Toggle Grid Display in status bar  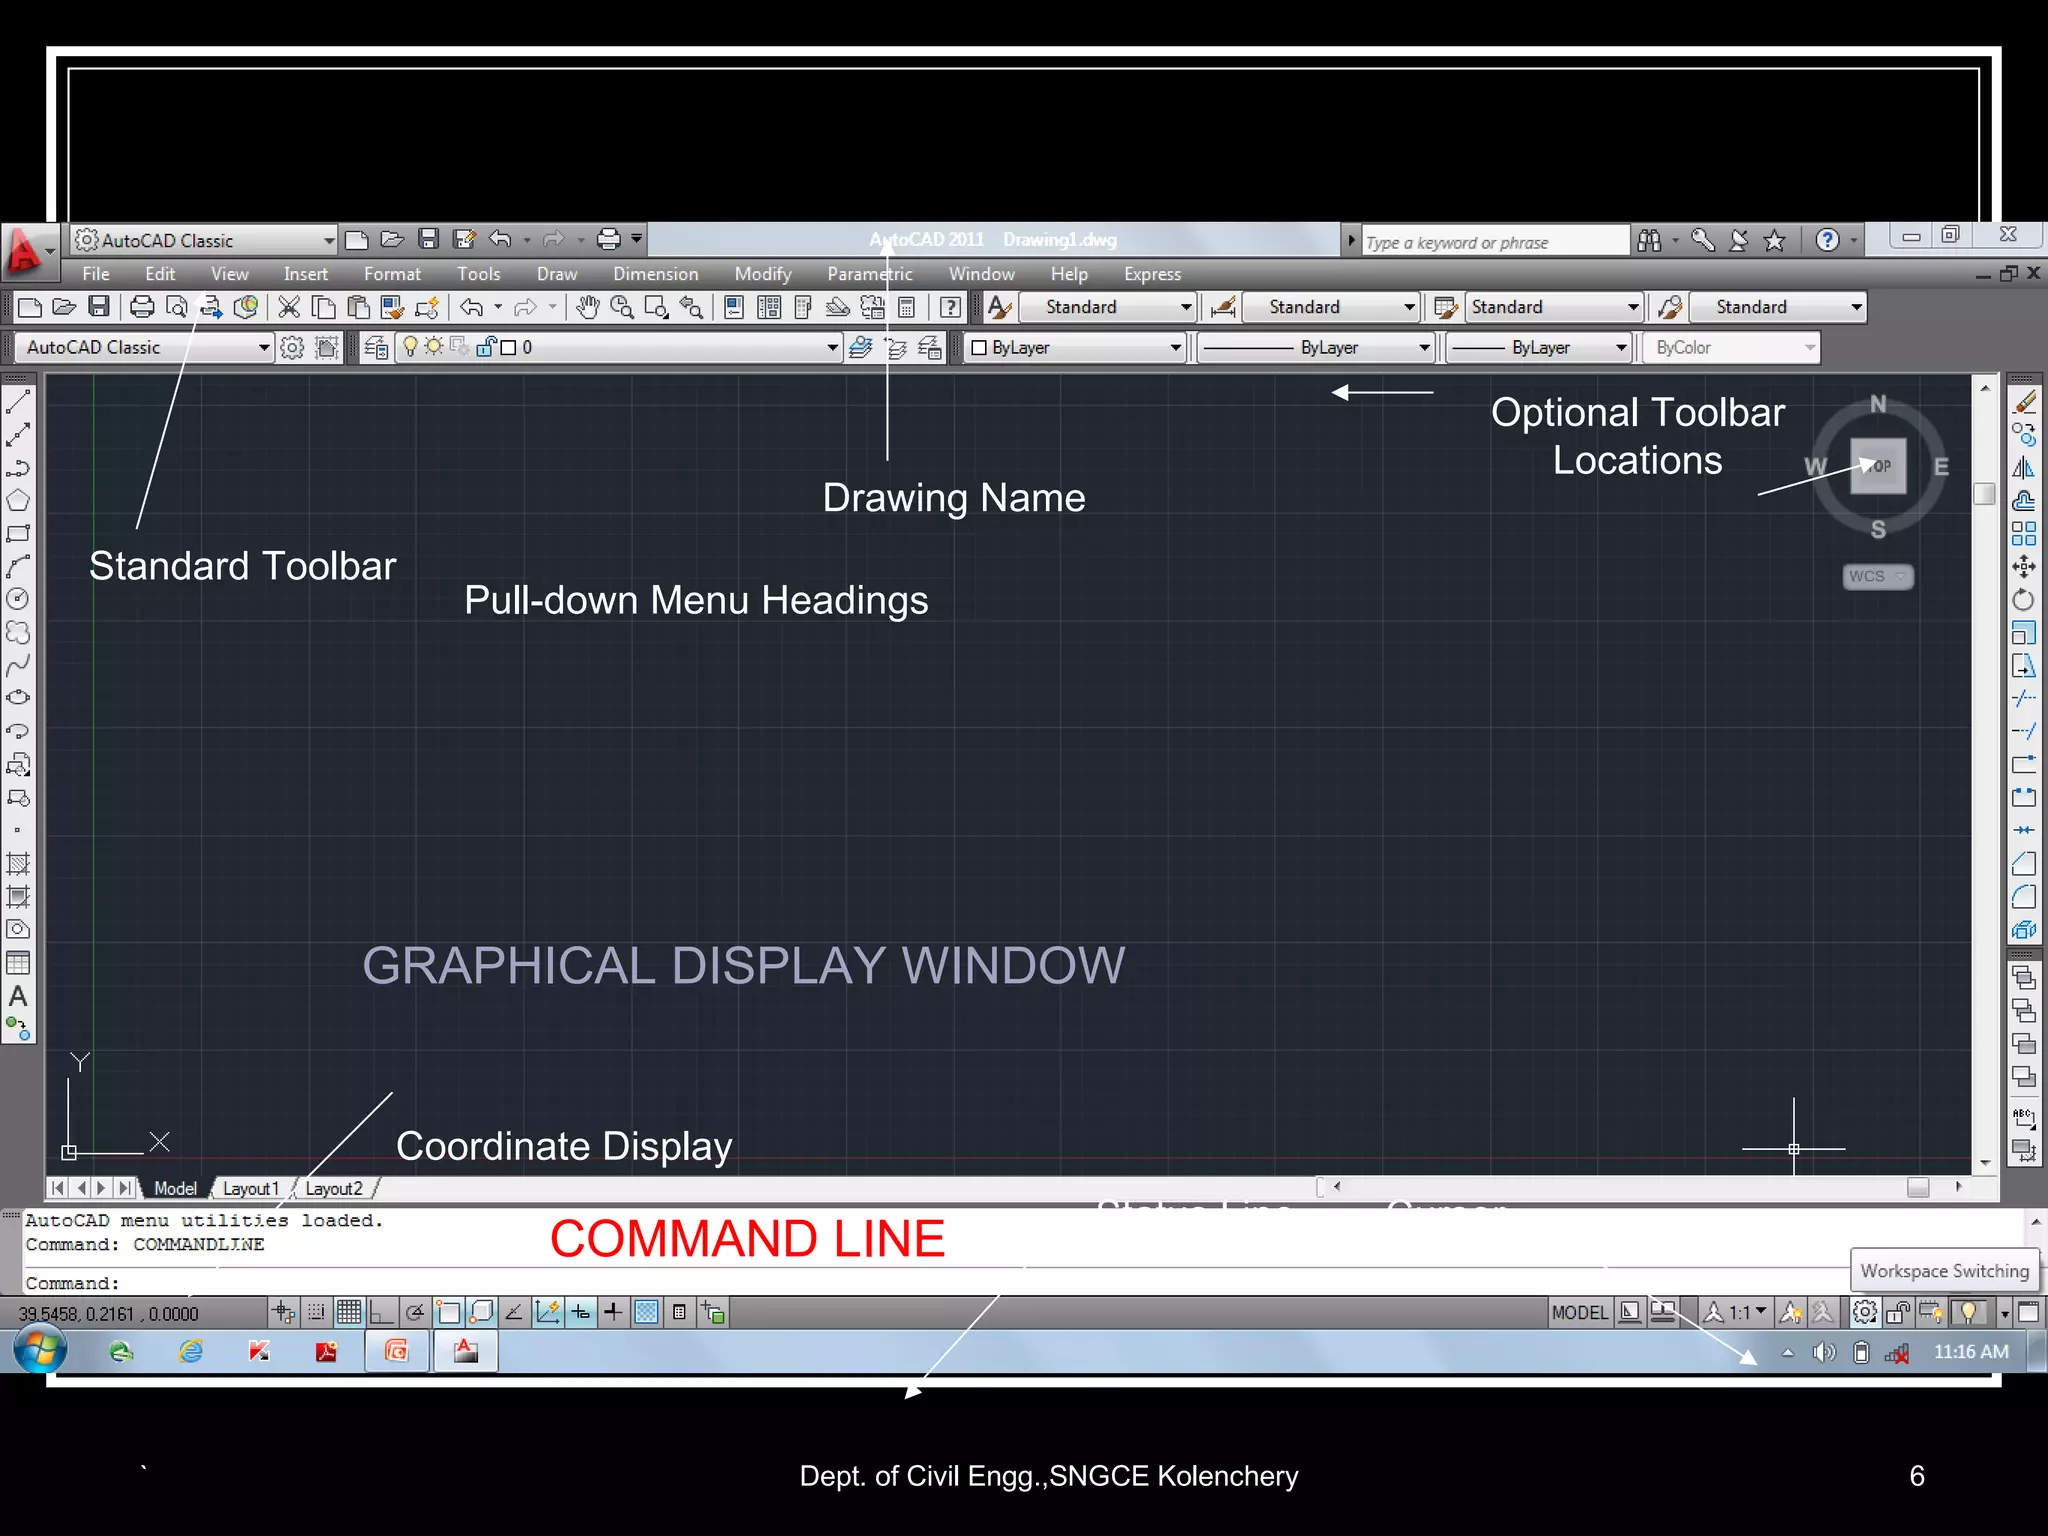pyautogui.click(x=349, y=1312)
